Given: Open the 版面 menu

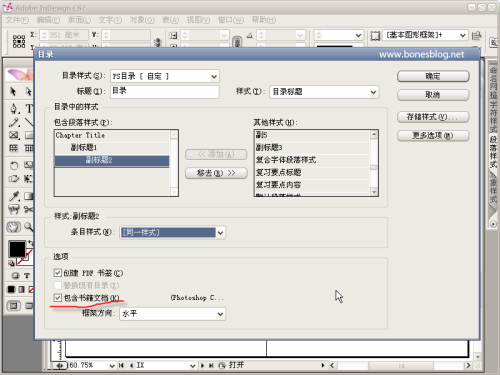Looking at the screenshot, I should pyautogui.click(x=79, y=20).
